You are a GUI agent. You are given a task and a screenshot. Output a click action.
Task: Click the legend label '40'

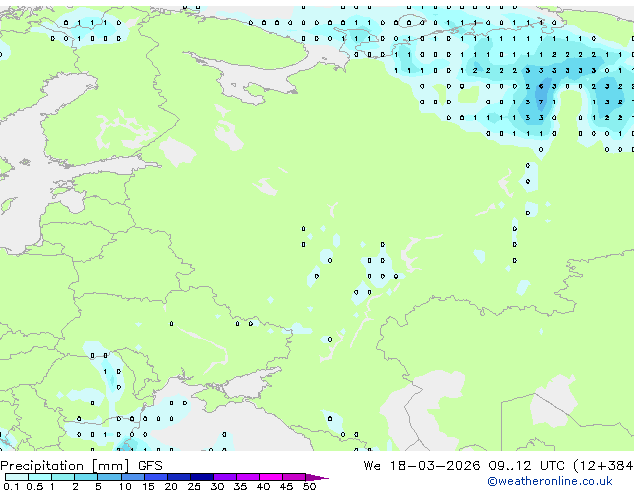pyautogui.click(x=263, y=486)
